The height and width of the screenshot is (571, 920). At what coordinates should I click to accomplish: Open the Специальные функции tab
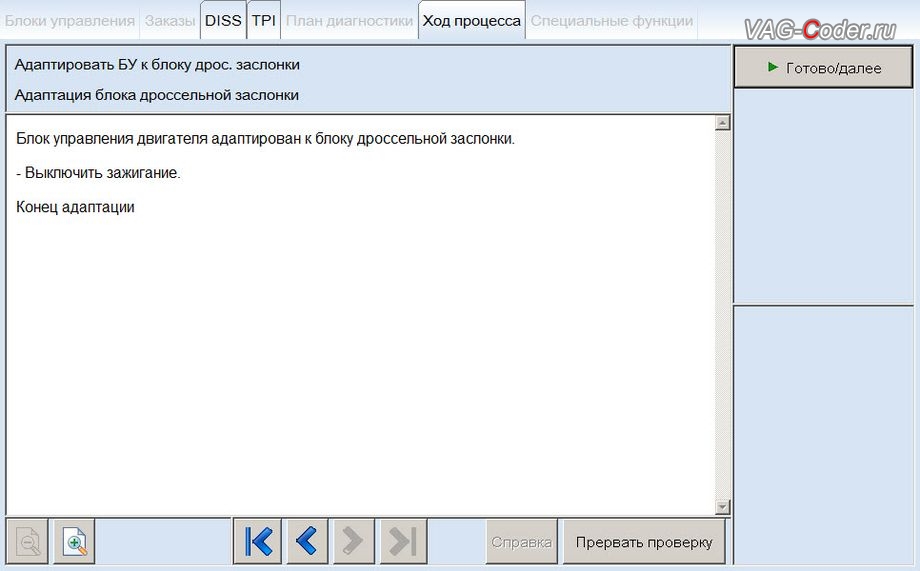[x=611, y=21]
